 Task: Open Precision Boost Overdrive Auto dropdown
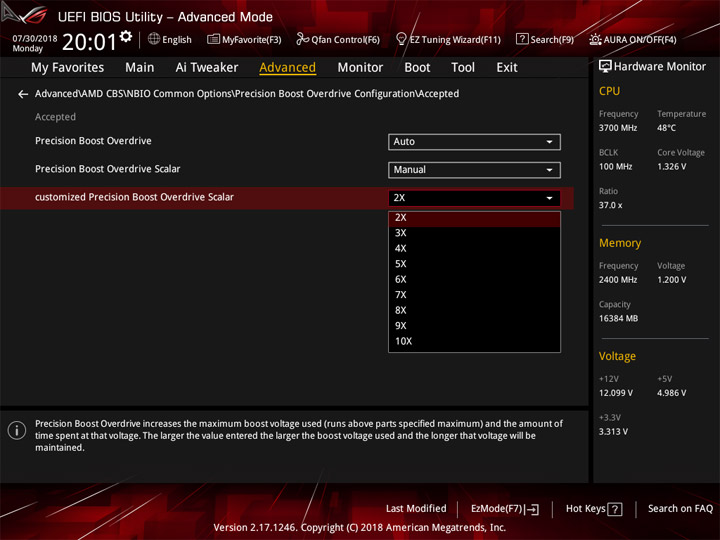click(x=474, y=142)
